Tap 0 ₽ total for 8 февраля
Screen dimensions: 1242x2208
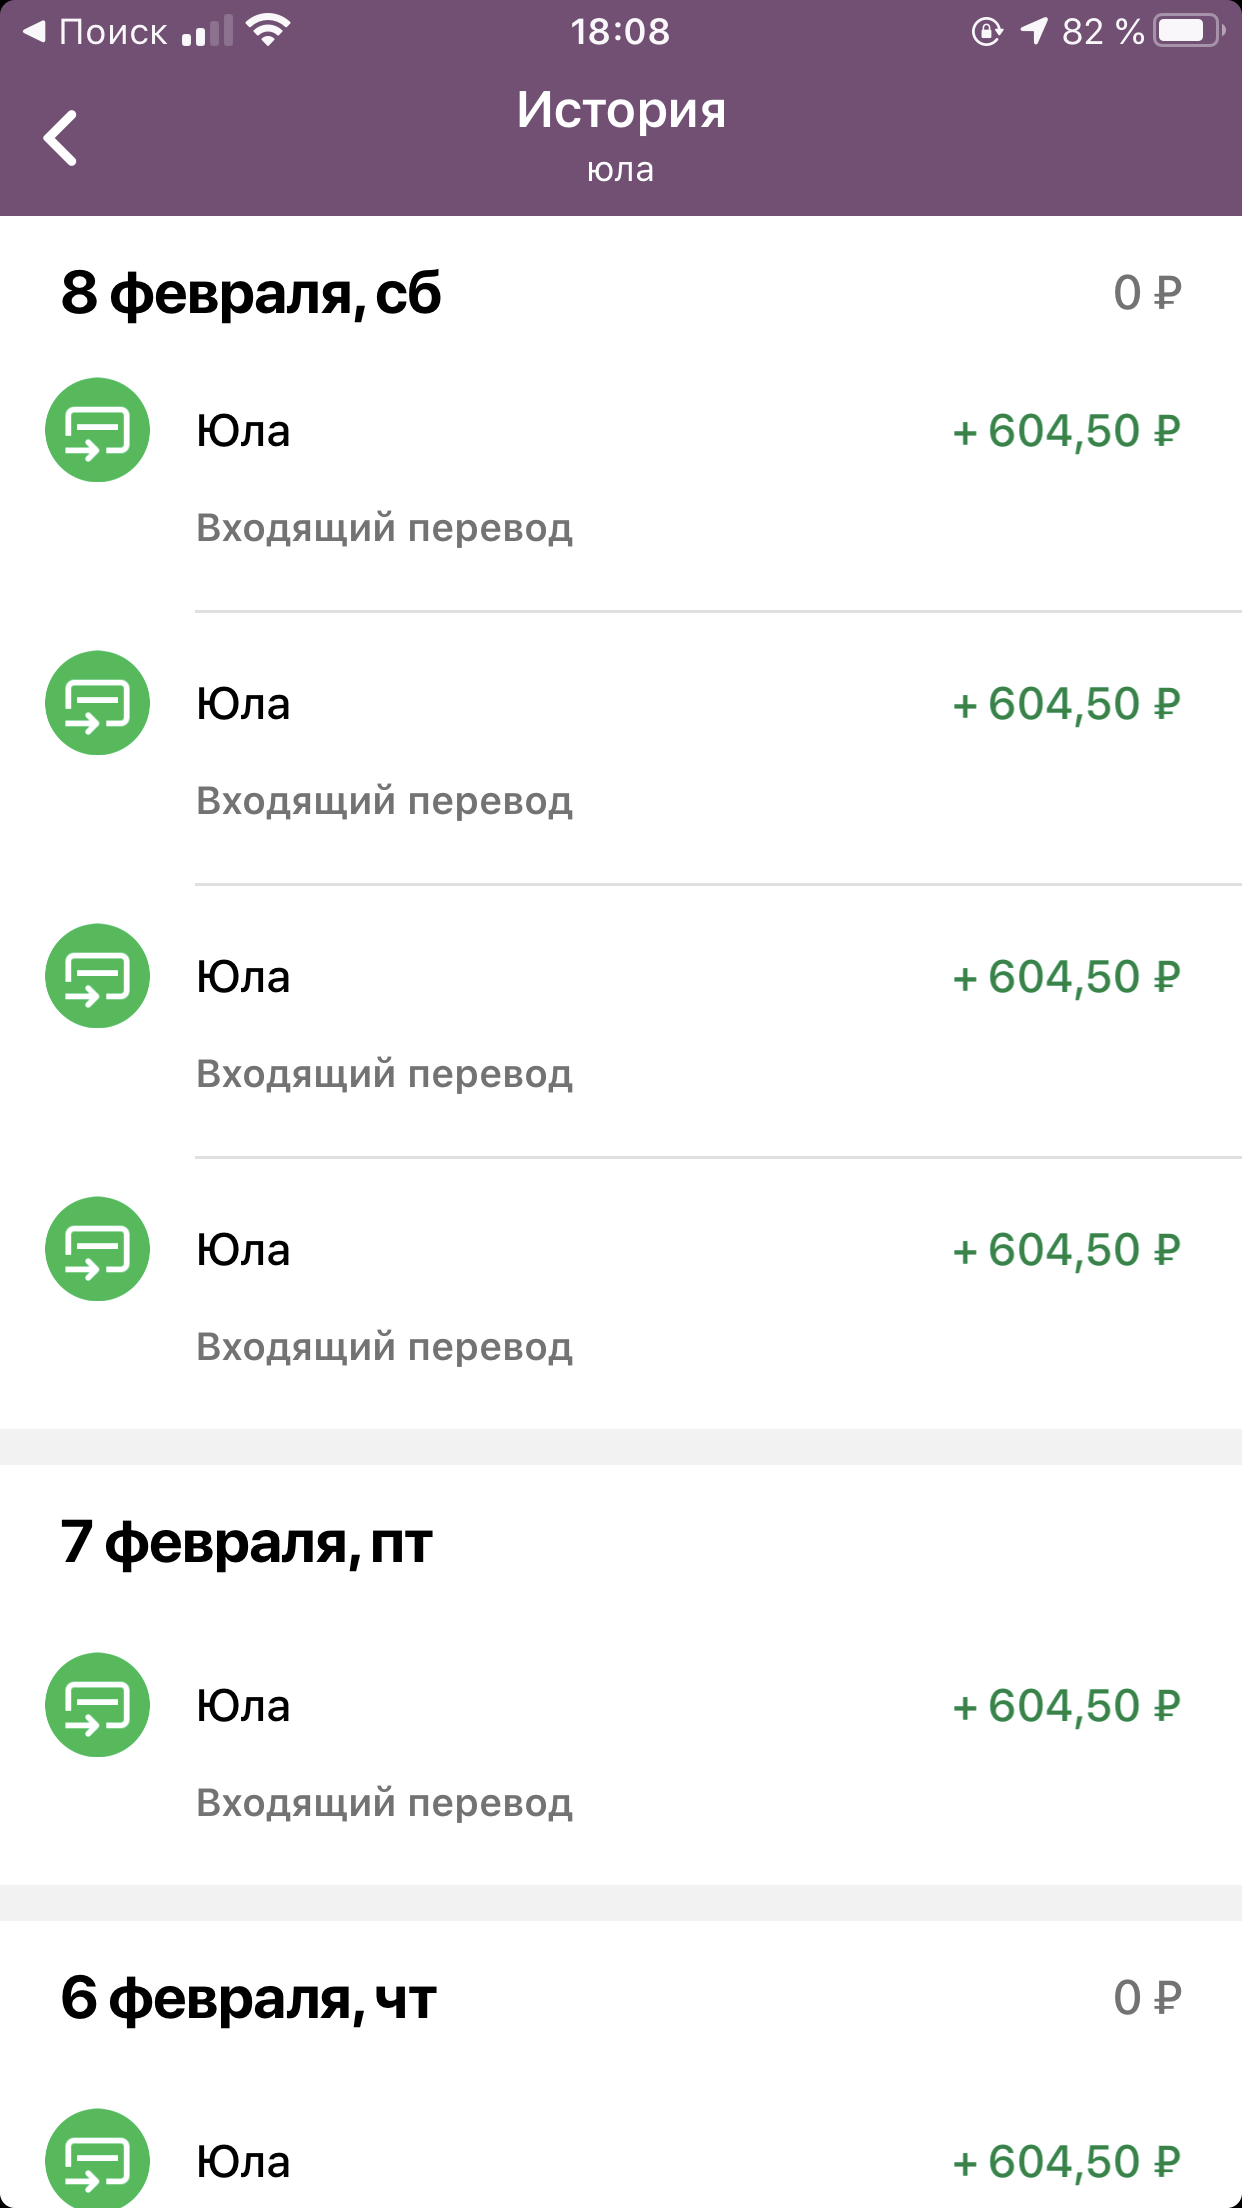point(1148,293)
